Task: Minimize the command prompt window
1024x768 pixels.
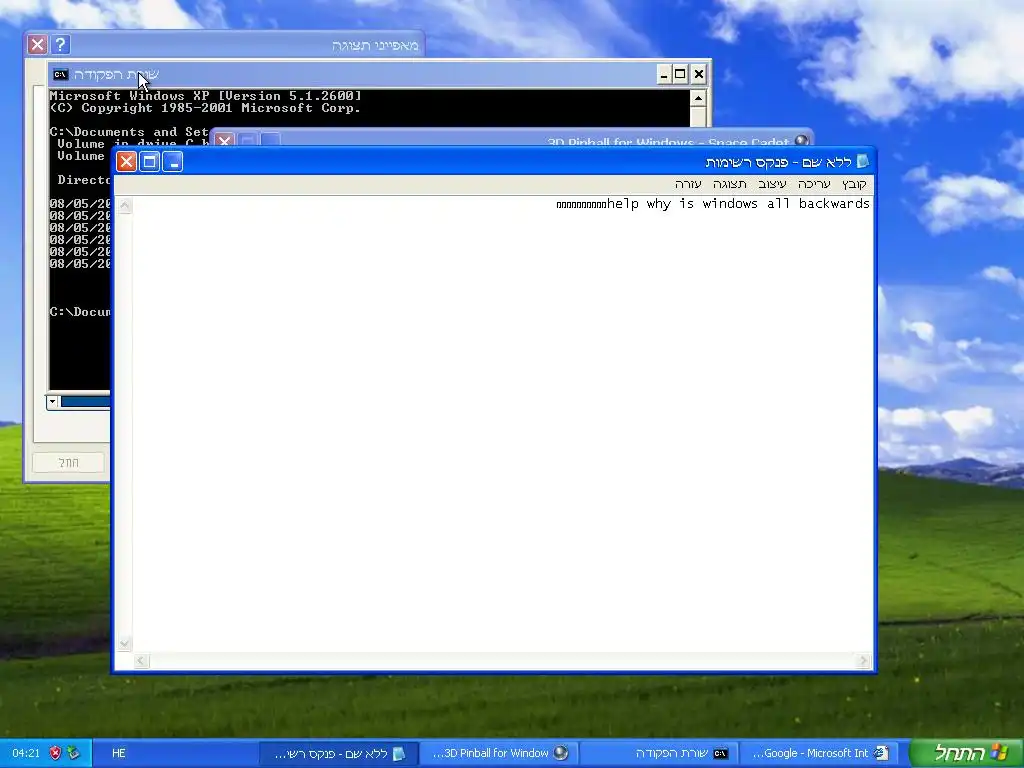Action: [664, 74]
